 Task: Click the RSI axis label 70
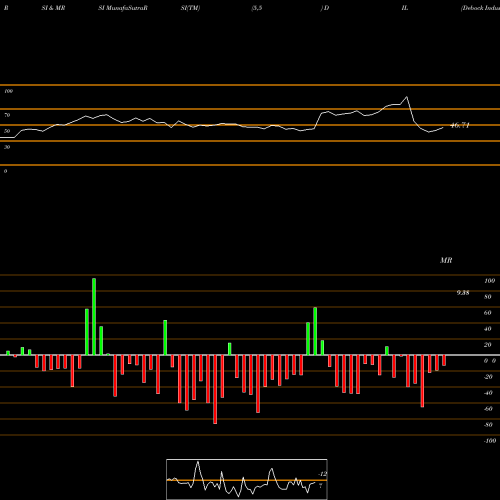coord(7,115)
